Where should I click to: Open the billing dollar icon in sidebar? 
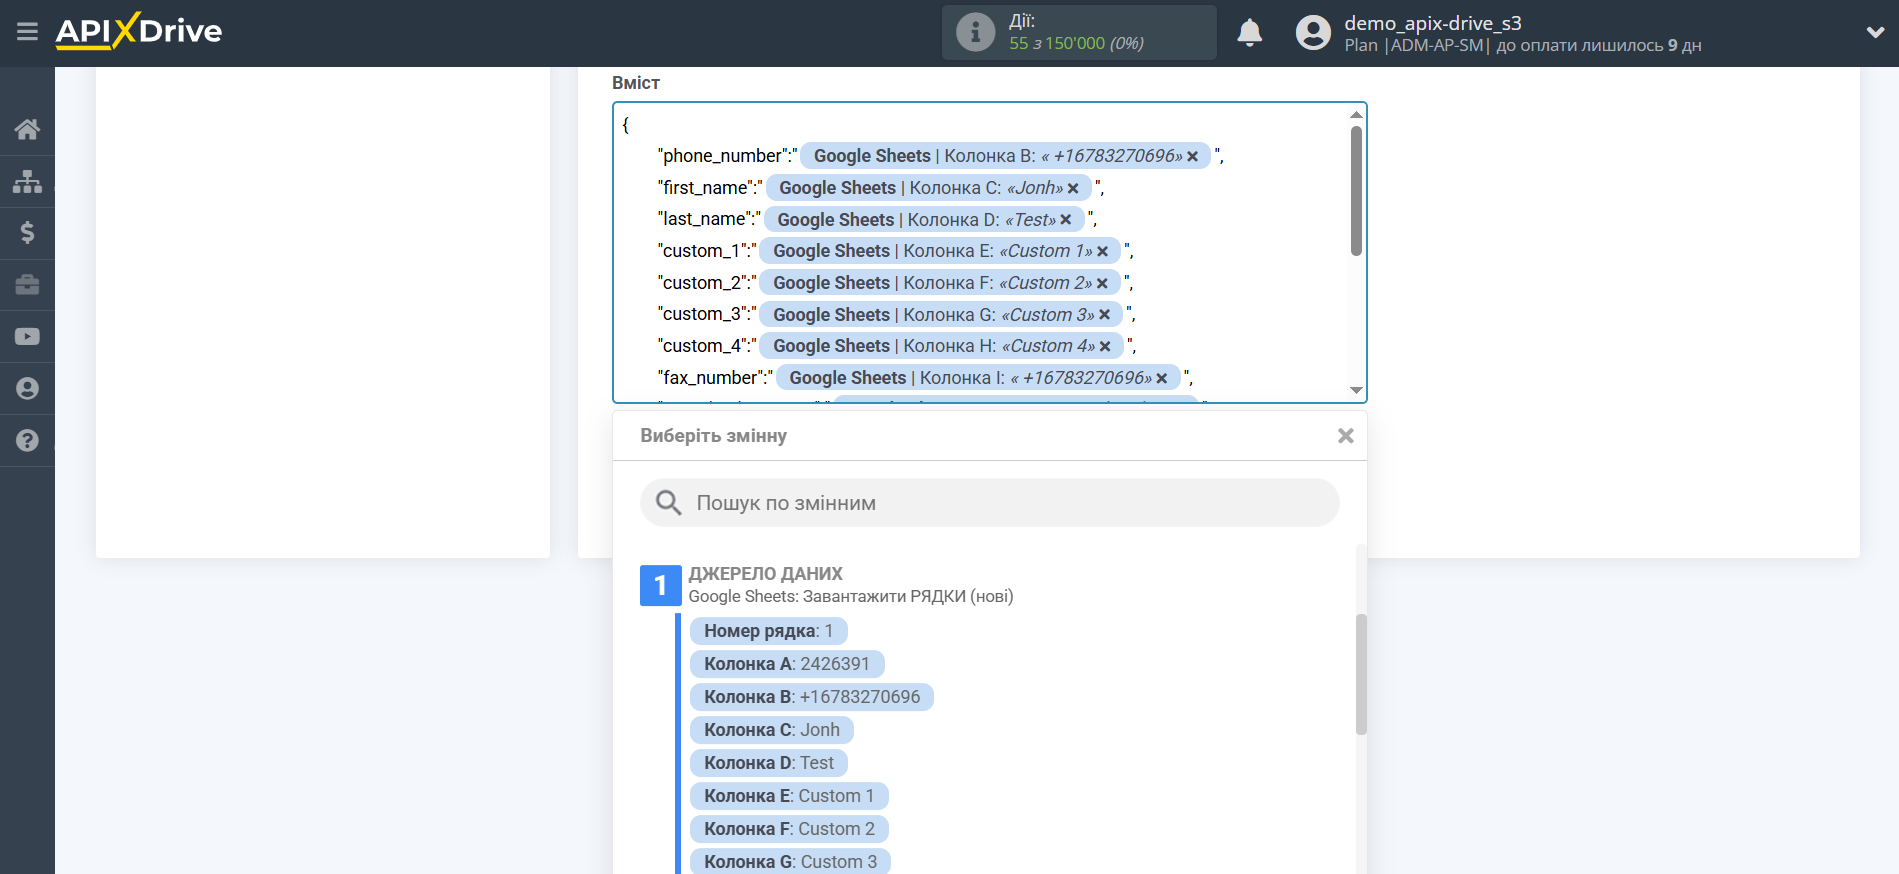[27, 233]
